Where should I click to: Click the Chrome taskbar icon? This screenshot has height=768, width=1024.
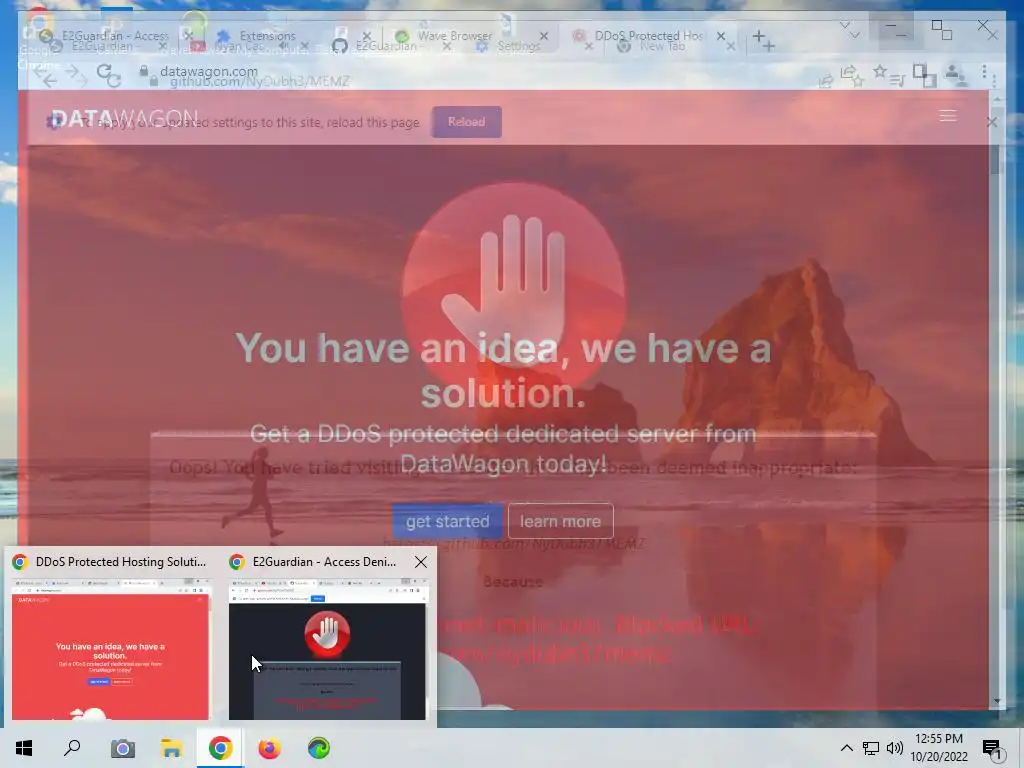(221, 748)
